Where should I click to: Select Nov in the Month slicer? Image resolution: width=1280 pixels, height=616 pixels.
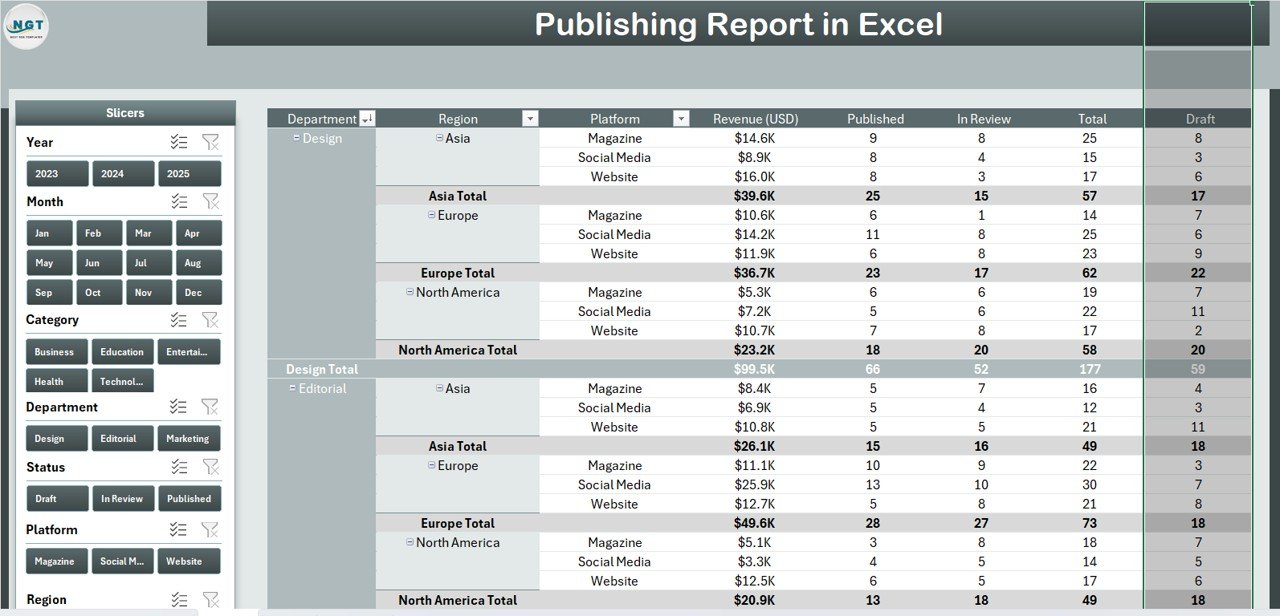click(149, 292)
